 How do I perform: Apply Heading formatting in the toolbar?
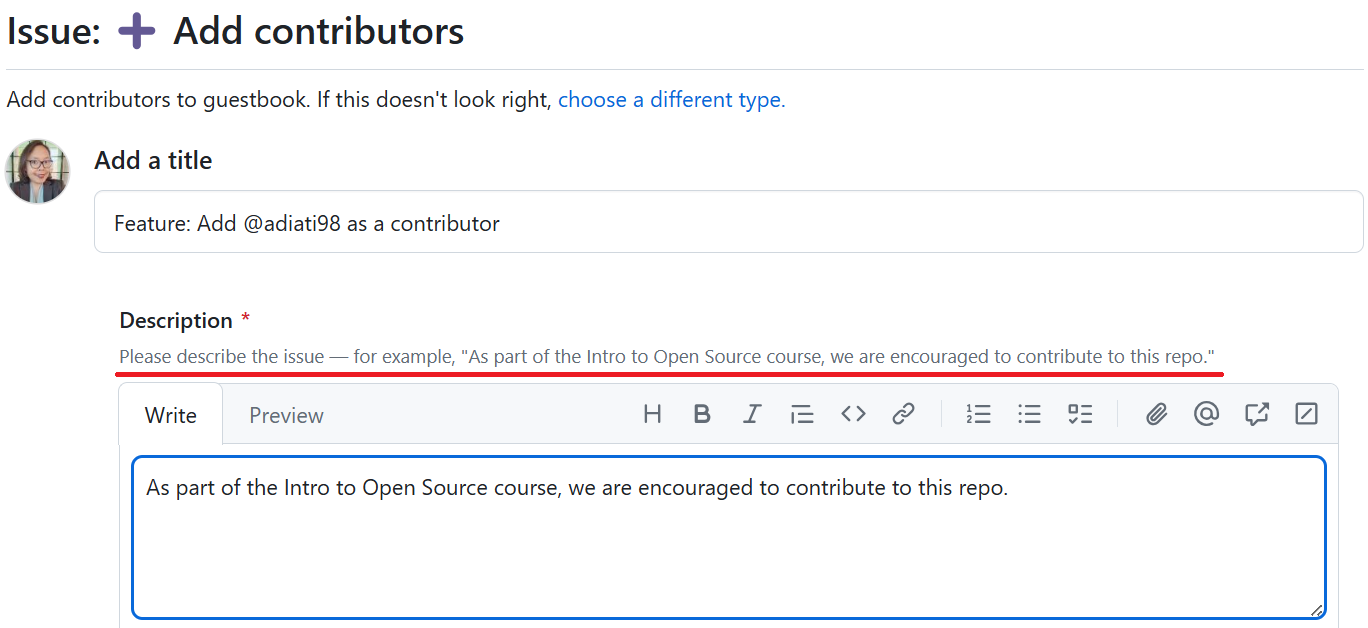652,413
